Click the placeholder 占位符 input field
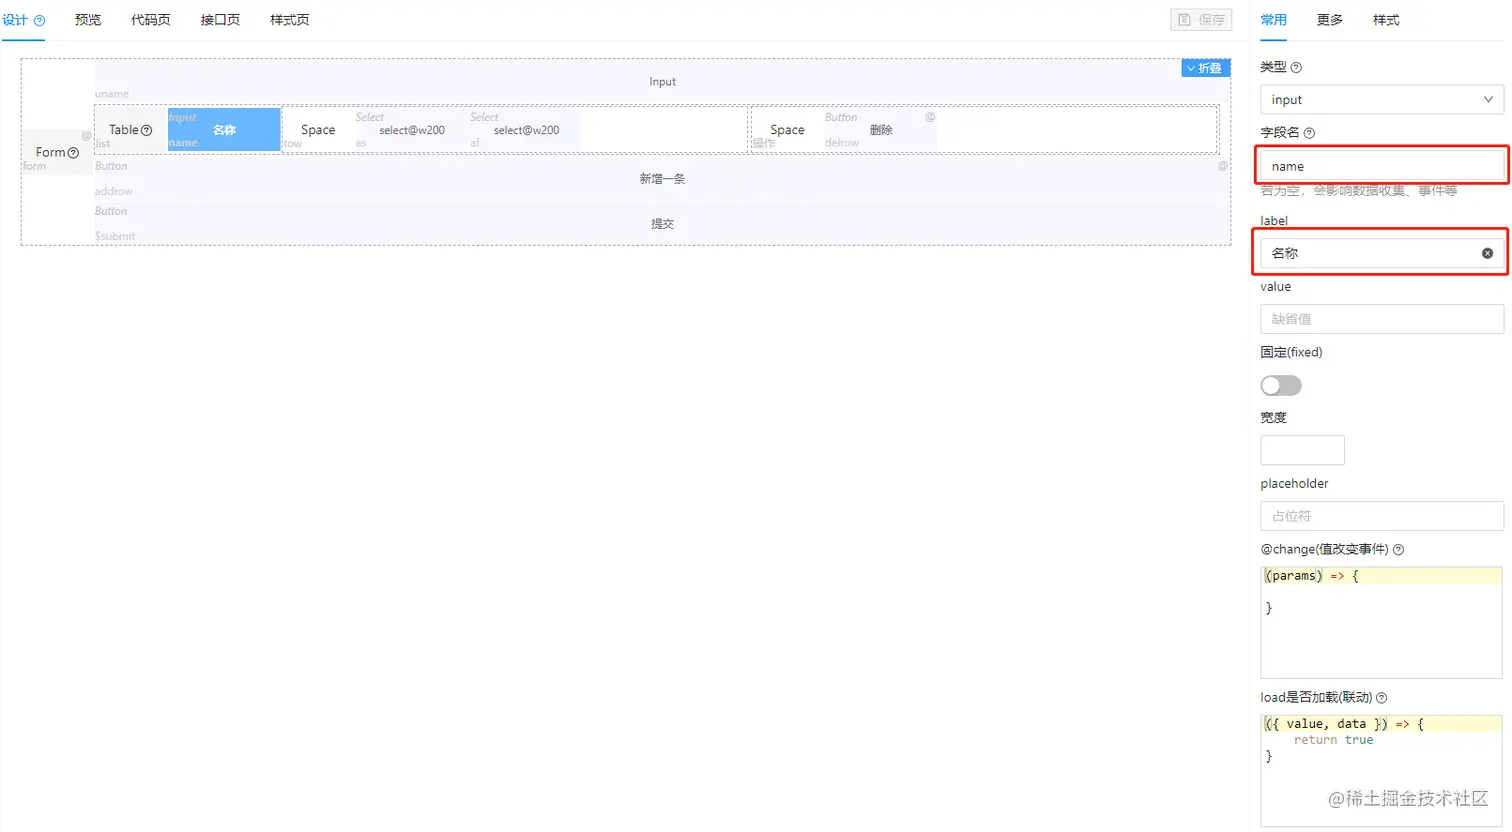This screenshot has width=1512, height=832. [1381, 516]
